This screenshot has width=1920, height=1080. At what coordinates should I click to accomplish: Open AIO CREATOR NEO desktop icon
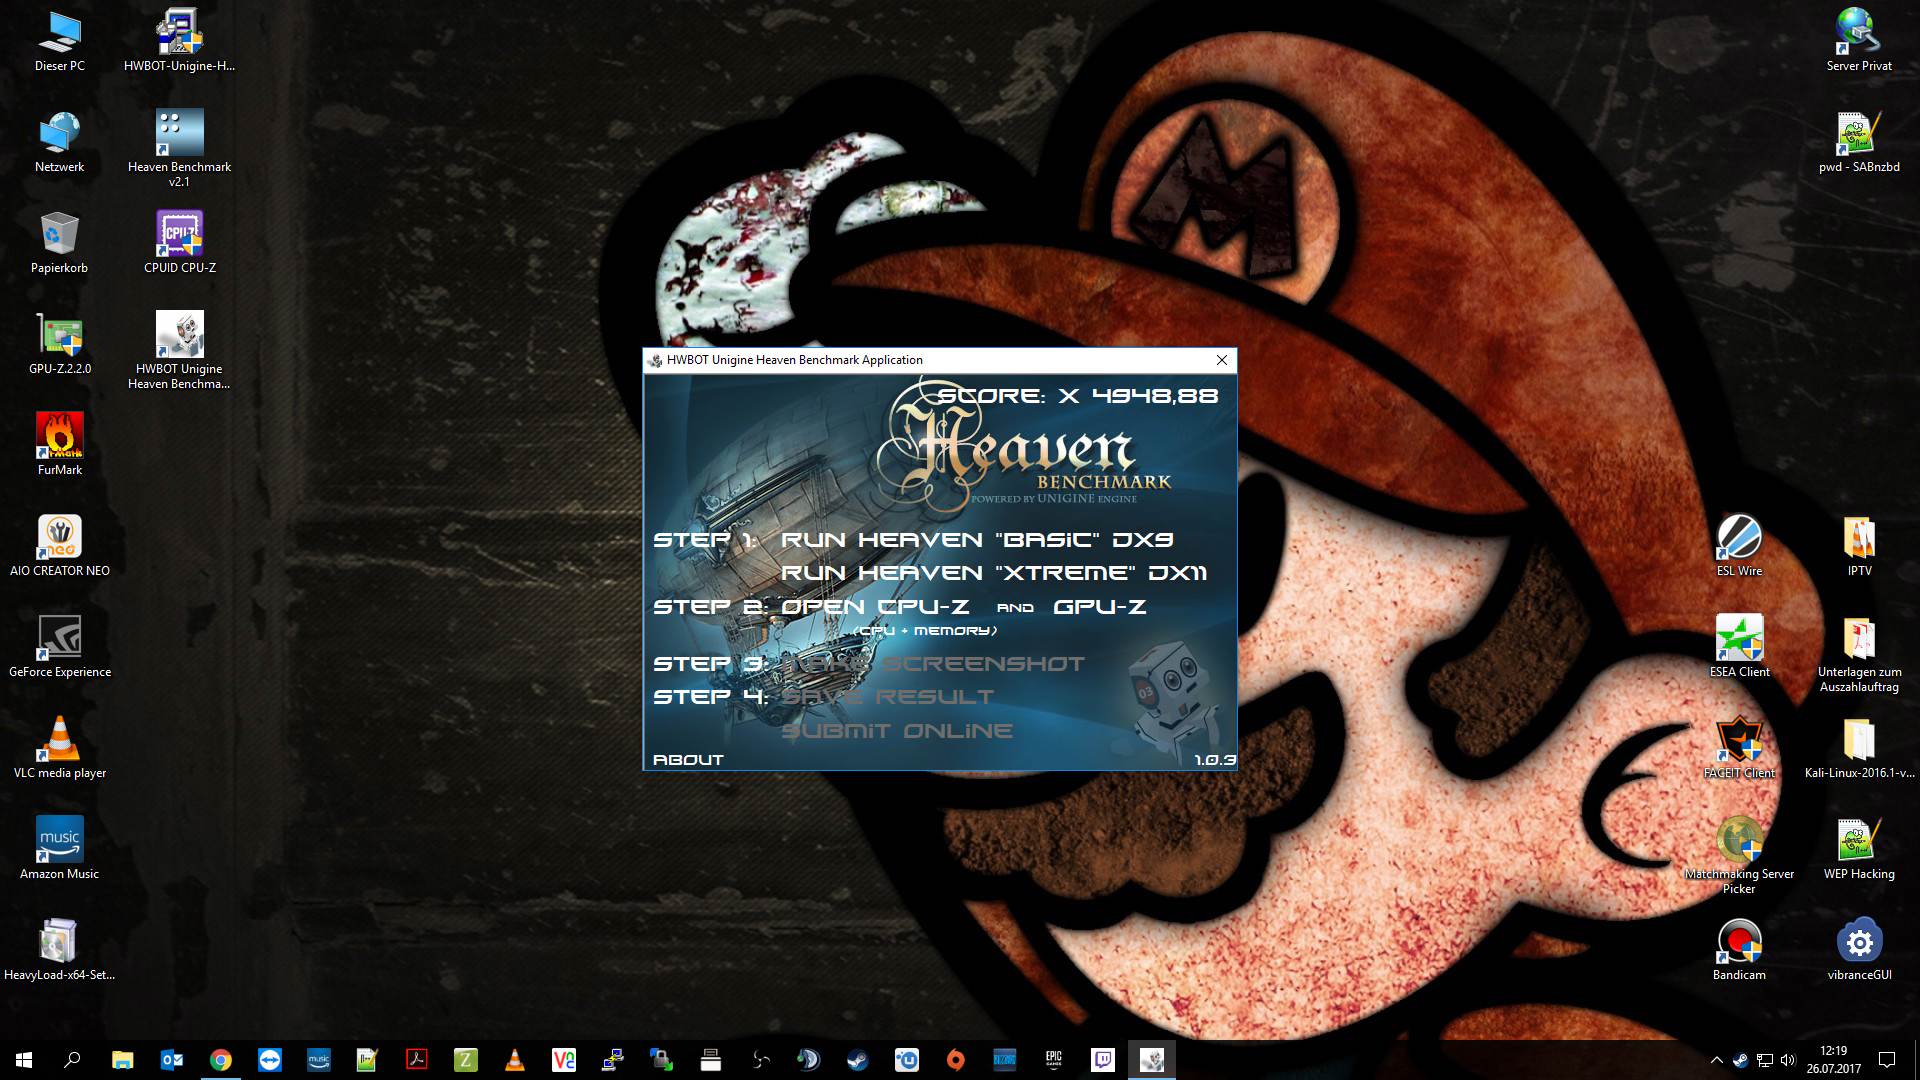pyautogui.click(x=60, y=546)
